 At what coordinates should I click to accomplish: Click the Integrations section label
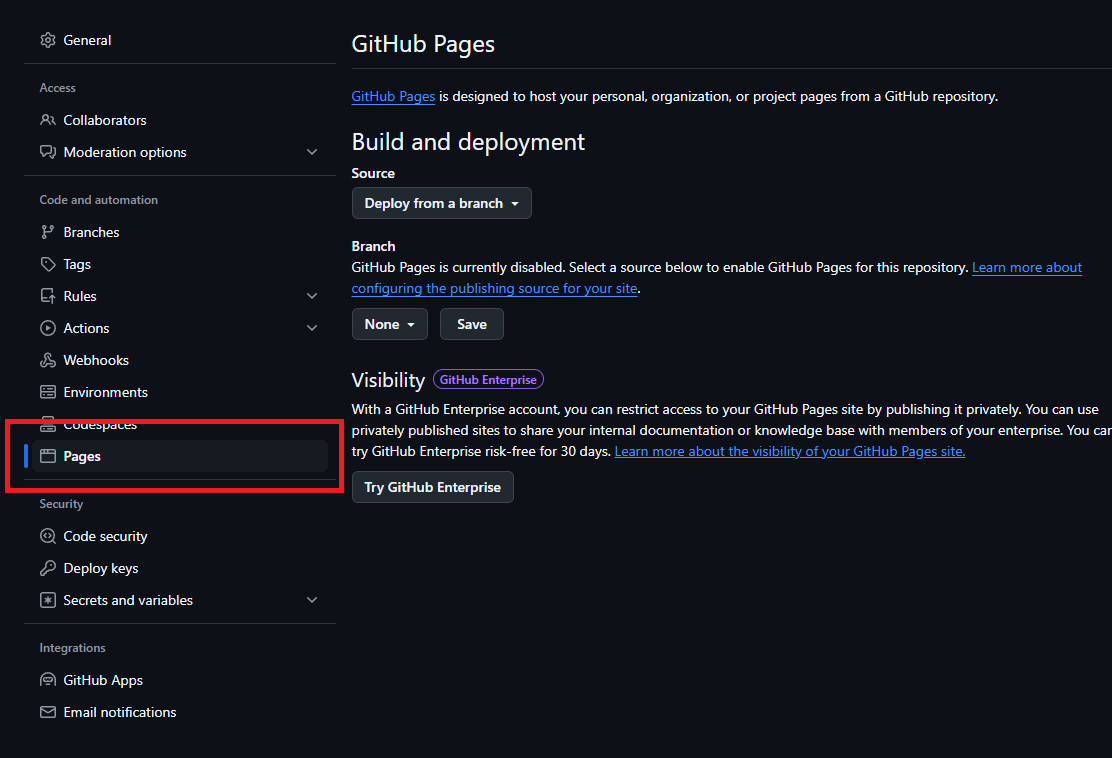[x=72, y=648]
